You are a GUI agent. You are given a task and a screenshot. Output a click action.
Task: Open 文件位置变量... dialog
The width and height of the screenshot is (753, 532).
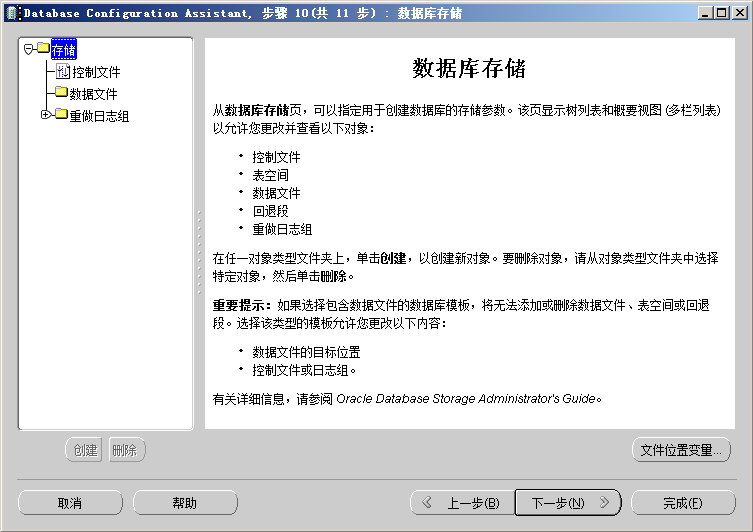pos(681,450)
